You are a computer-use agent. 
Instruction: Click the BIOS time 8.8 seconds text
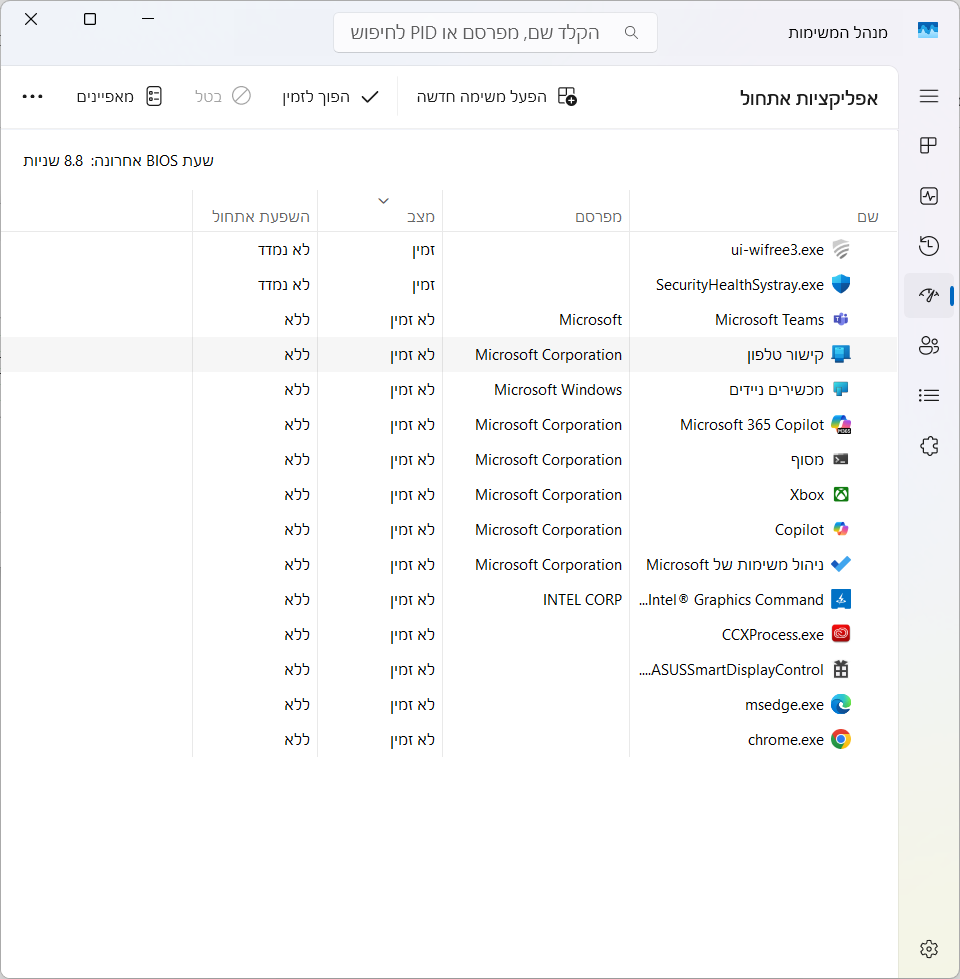(119, 160)
